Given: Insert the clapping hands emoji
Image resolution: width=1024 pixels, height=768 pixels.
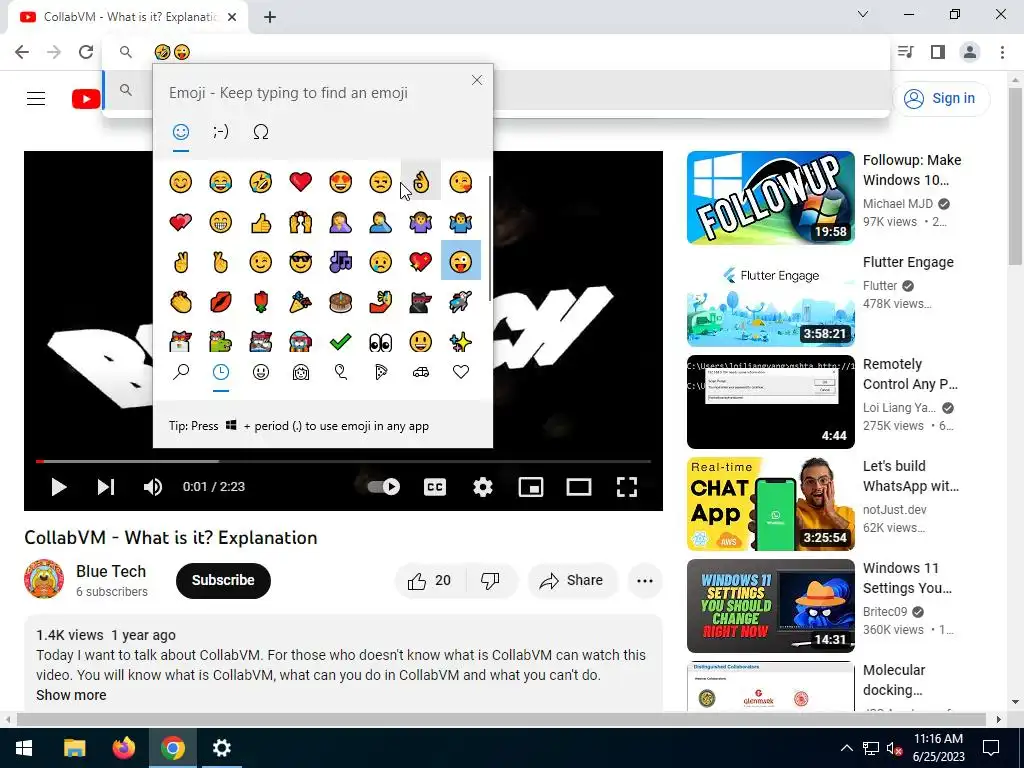Looking at the screenshot, I should (181, 302).
